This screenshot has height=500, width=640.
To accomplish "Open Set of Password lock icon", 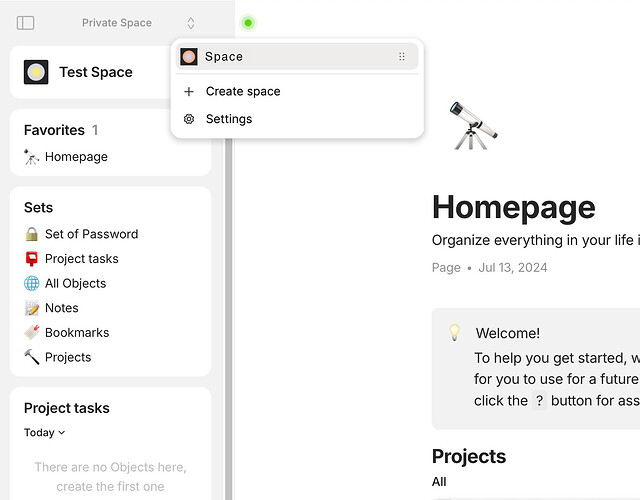I will [x=31, y=234].
